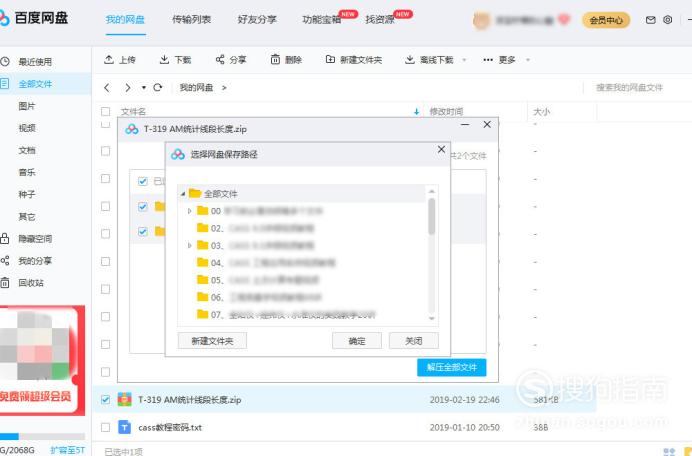Click the Offline Download (离线下载) icon

click(410, 60)
